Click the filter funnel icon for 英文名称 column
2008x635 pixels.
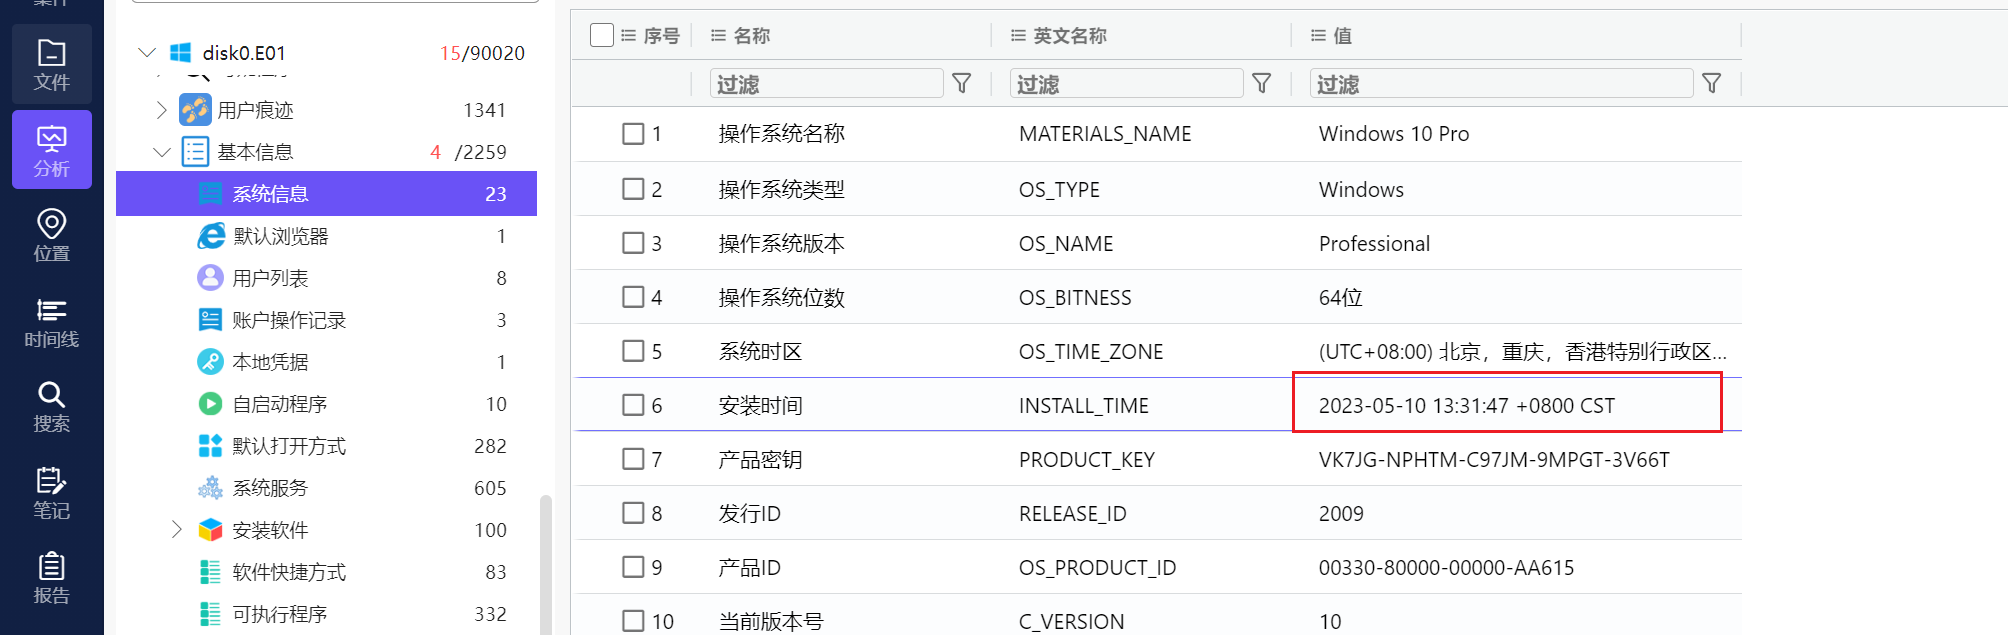point(1261,84)
